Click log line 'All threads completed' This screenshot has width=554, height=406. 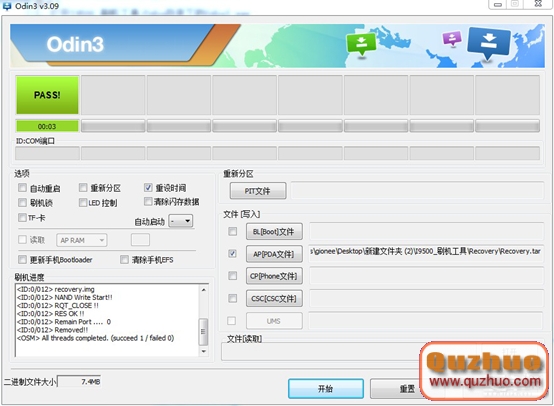pyautogui.click(x=95, y=338)
